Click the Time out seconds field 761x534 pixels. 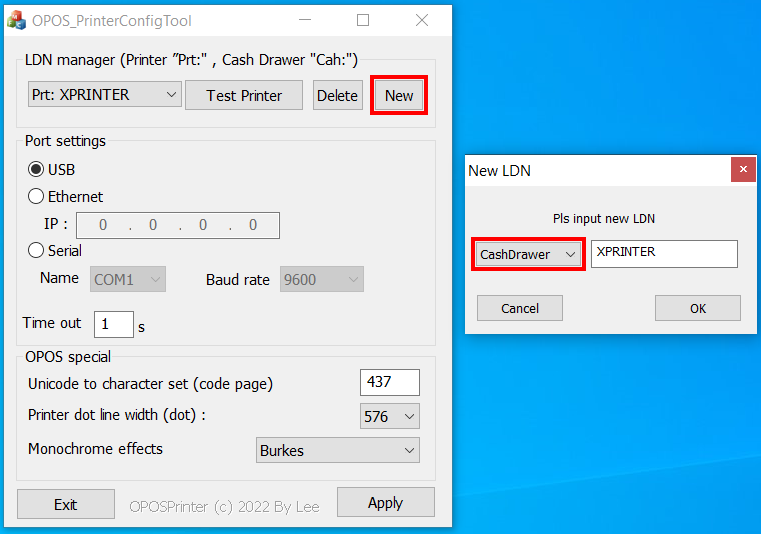point(113,324)
